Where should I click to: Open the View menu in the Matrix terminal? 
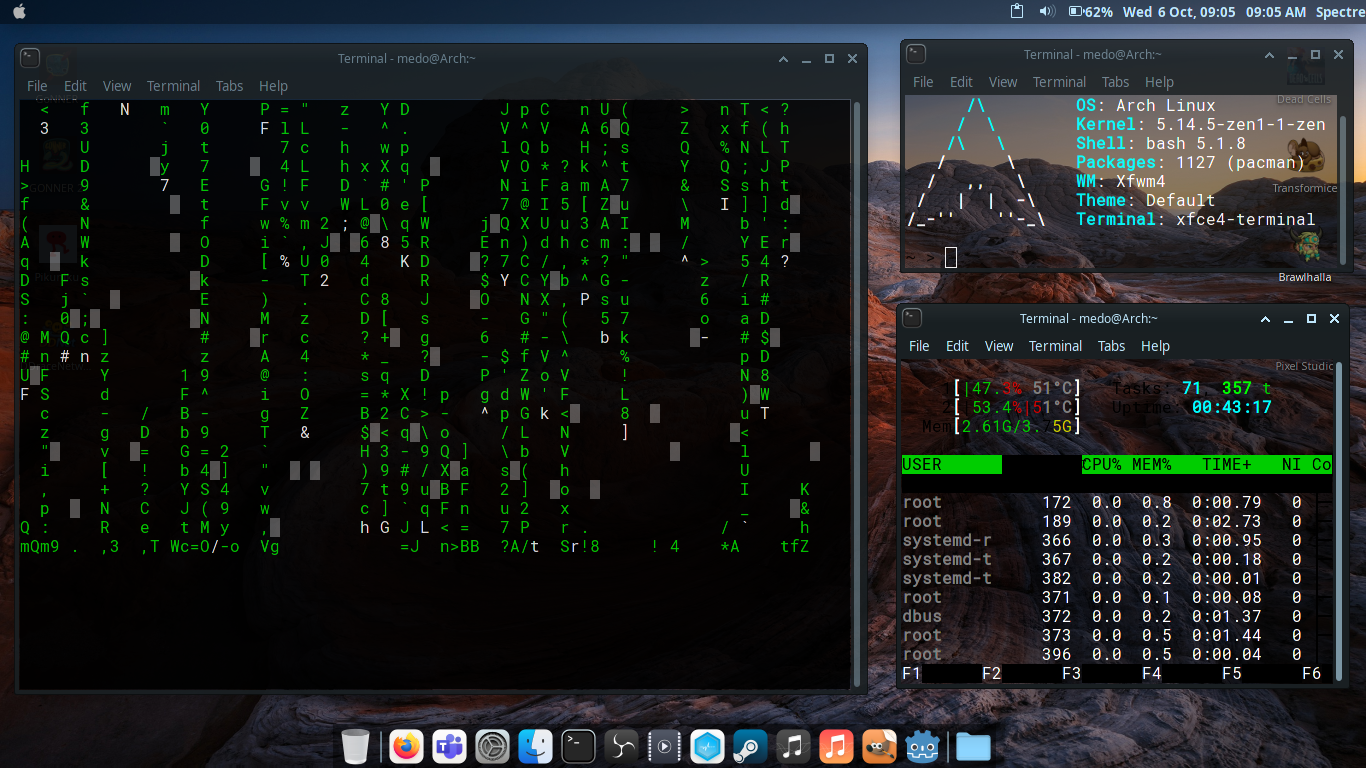(x=117, y=86)
